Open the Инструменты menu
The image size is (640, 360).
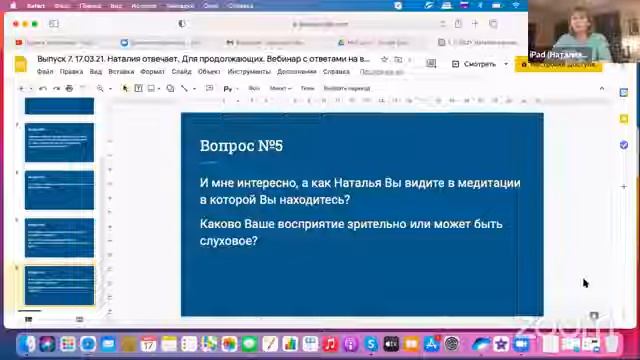(x=249, y=71)
